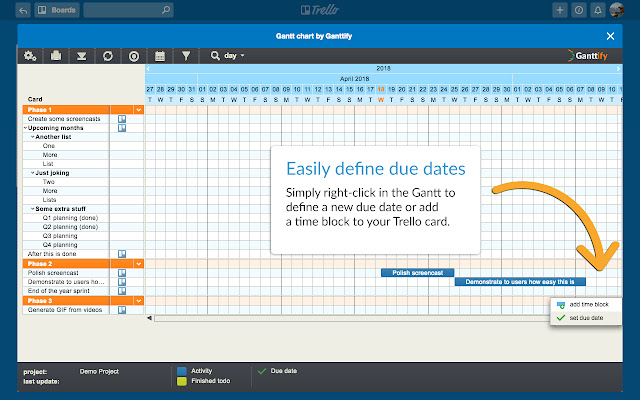Image resolution: width=640 pixels, height=400 pixels.
Task: Click the April 2018 month header
Action: [355, 79]
